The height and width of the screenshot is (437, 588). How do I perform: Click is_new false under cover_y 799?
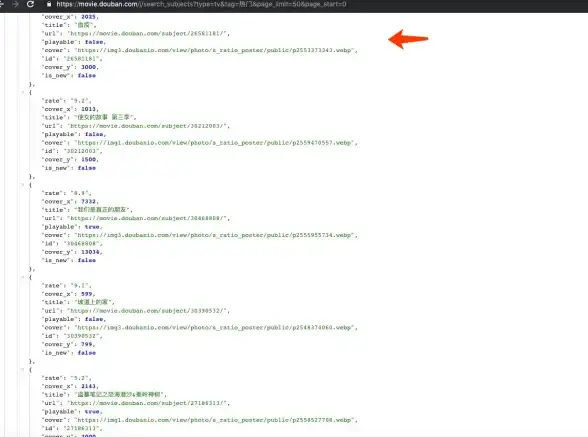click(69, 353)
